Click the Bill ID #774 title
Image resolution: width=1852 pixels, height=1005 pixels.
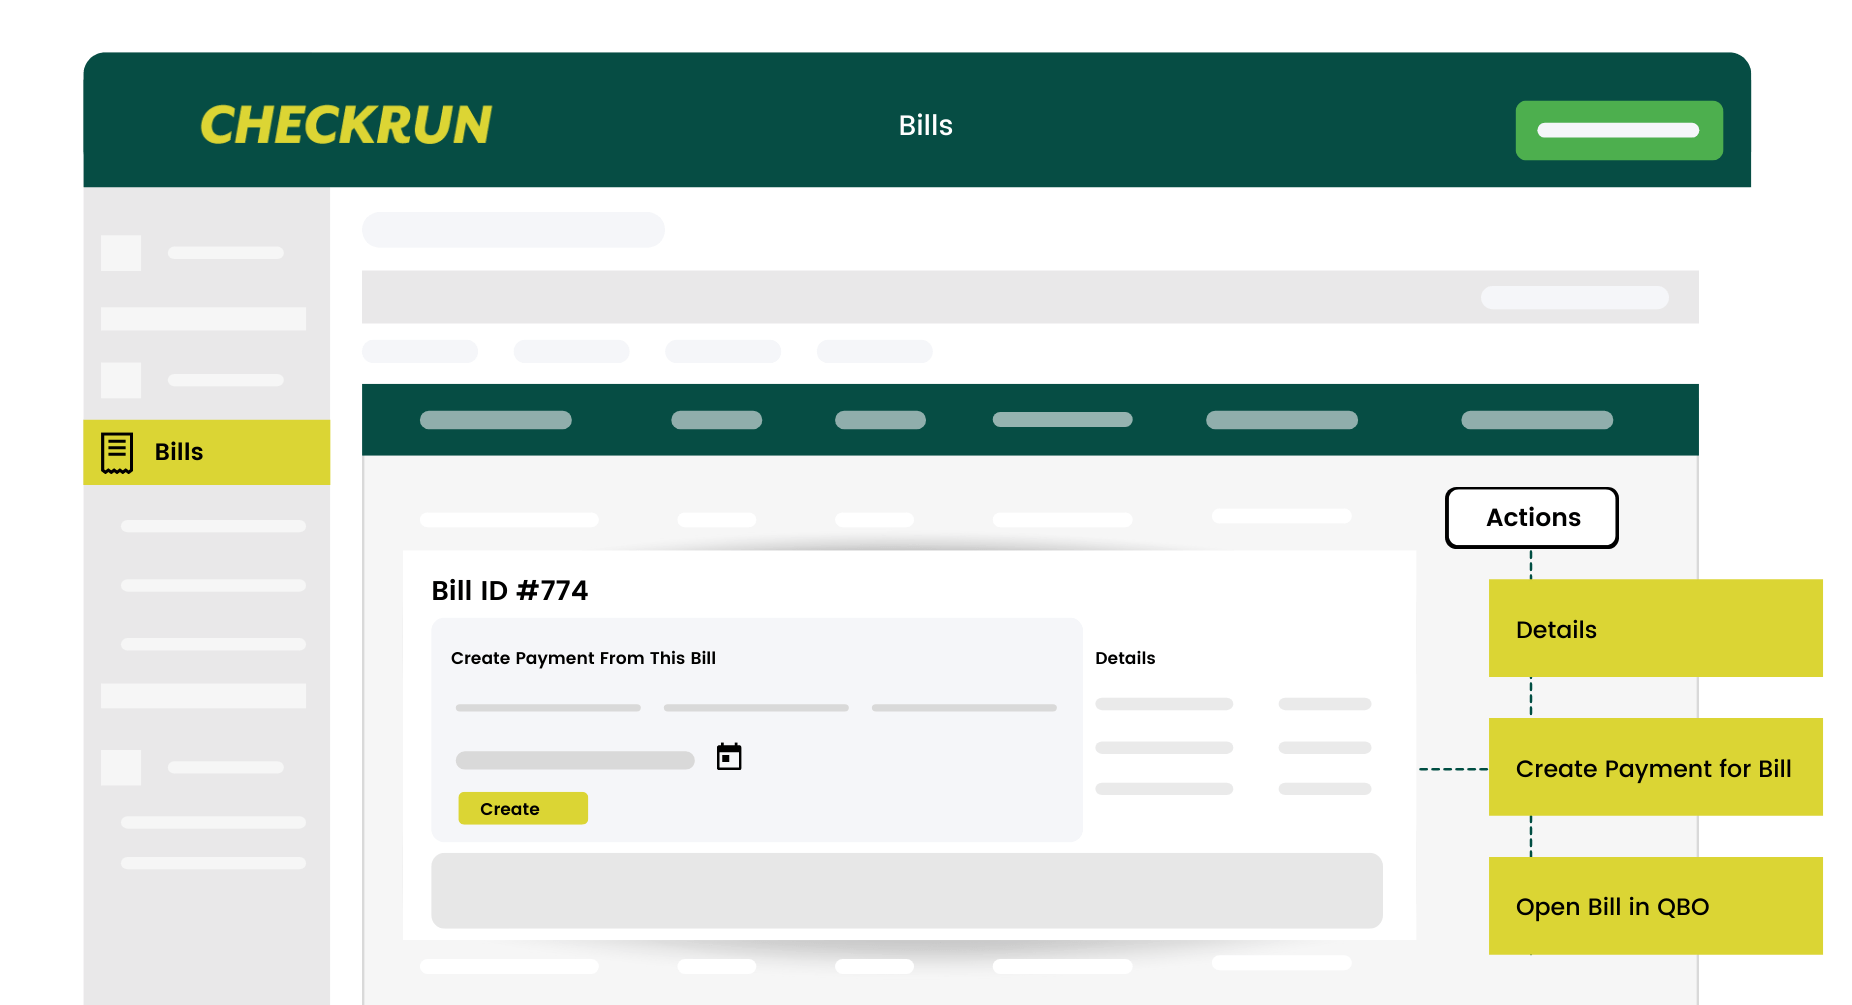pyautogui.click(x=509, y=591)
